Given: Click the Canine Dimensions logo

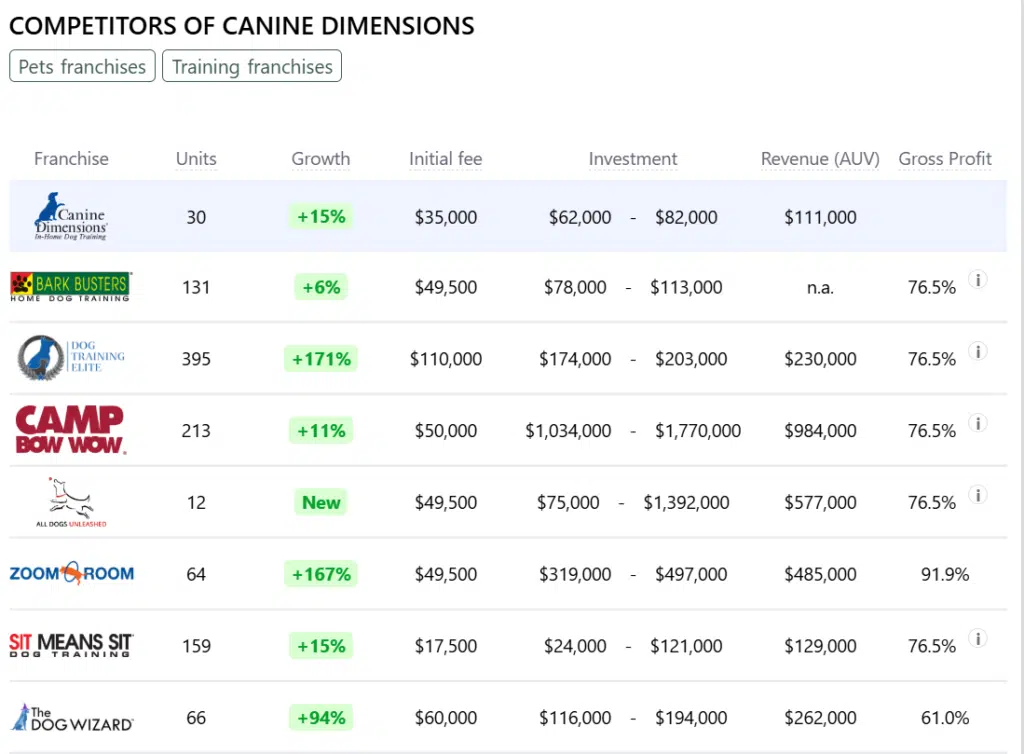Looking at the screenshot, I should click(x=71, y=216).
